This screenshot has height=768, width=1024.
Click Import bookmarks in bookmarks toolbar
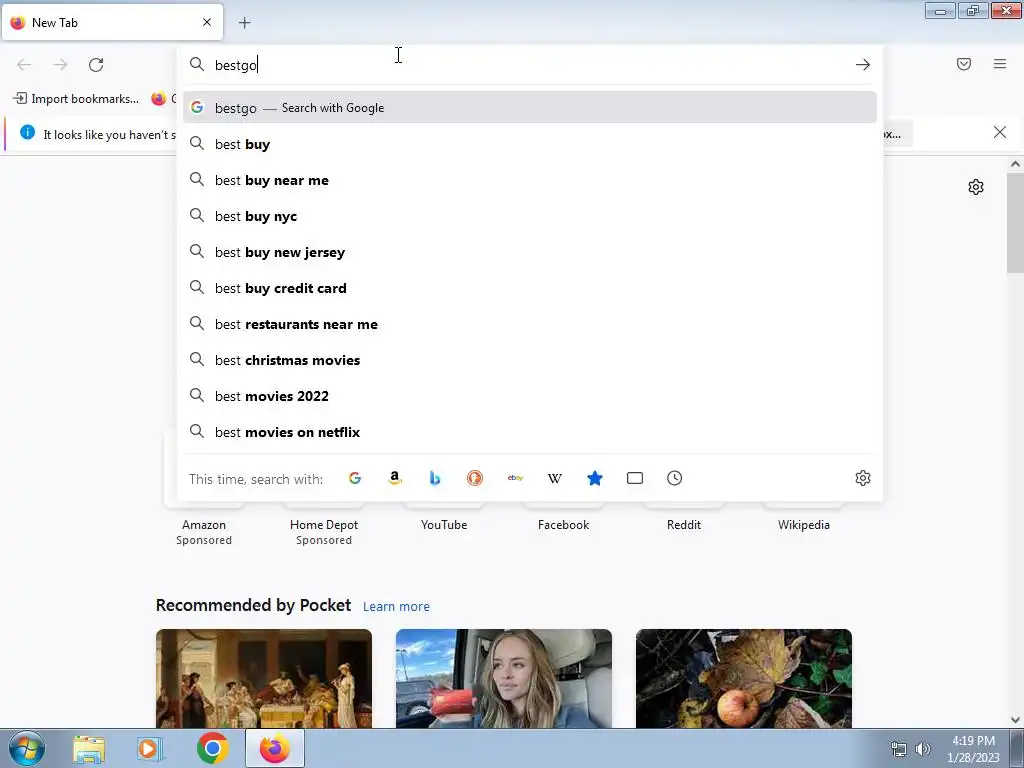[x=76, y=99]
